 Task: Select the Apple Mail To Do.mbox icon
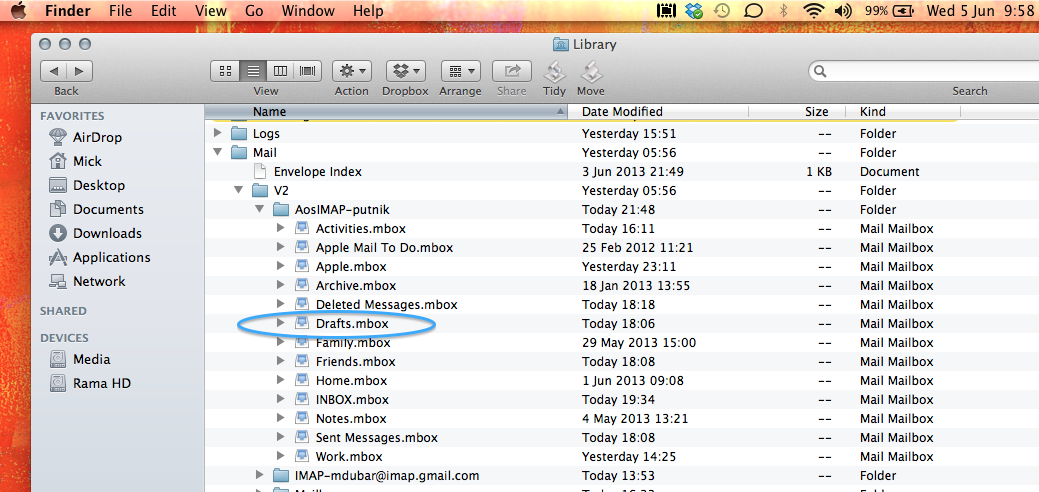point(302,247)
